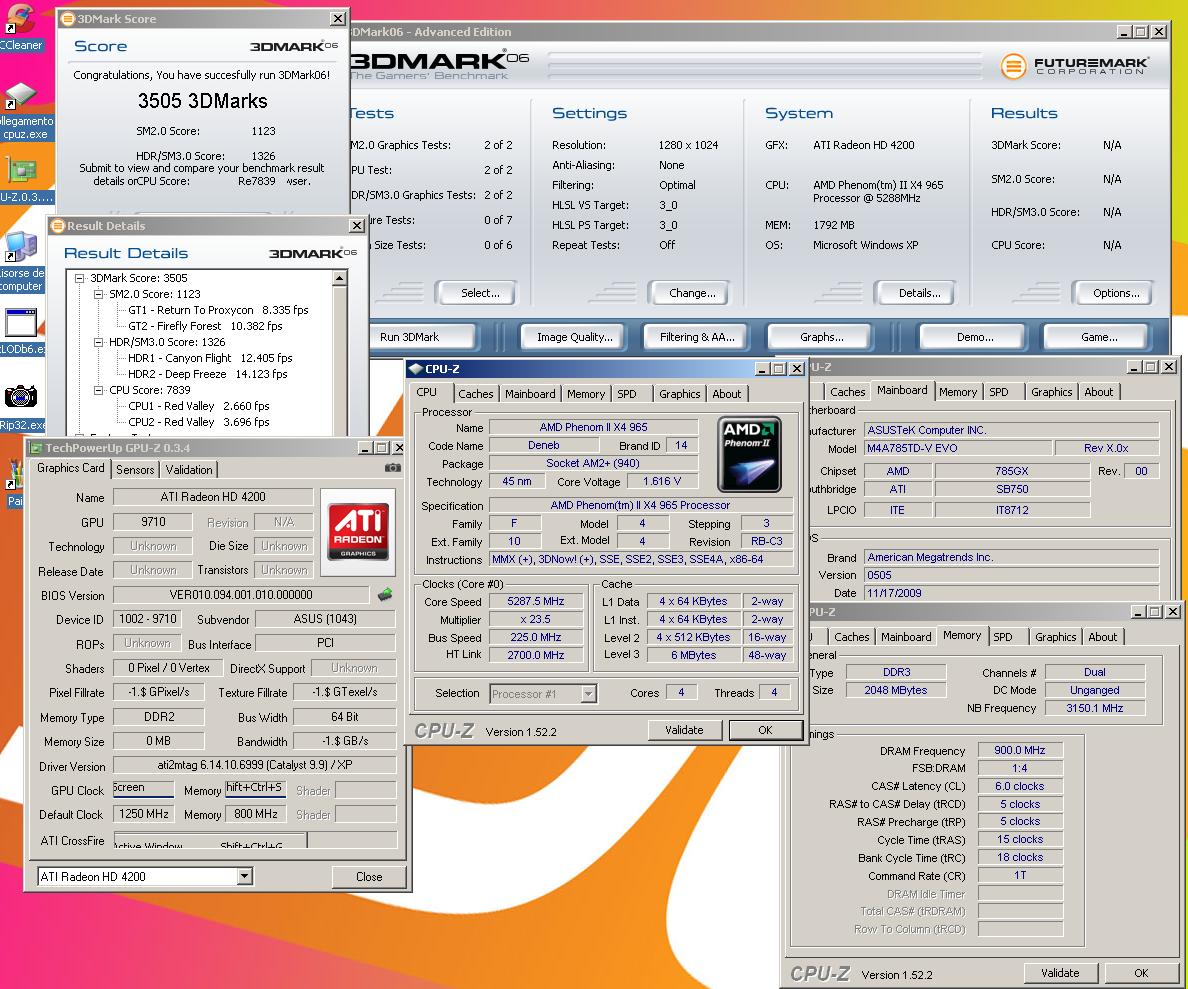
Task: Click the DRAM Frequency value 900.0 MHz
Action: click(1020, 750)
